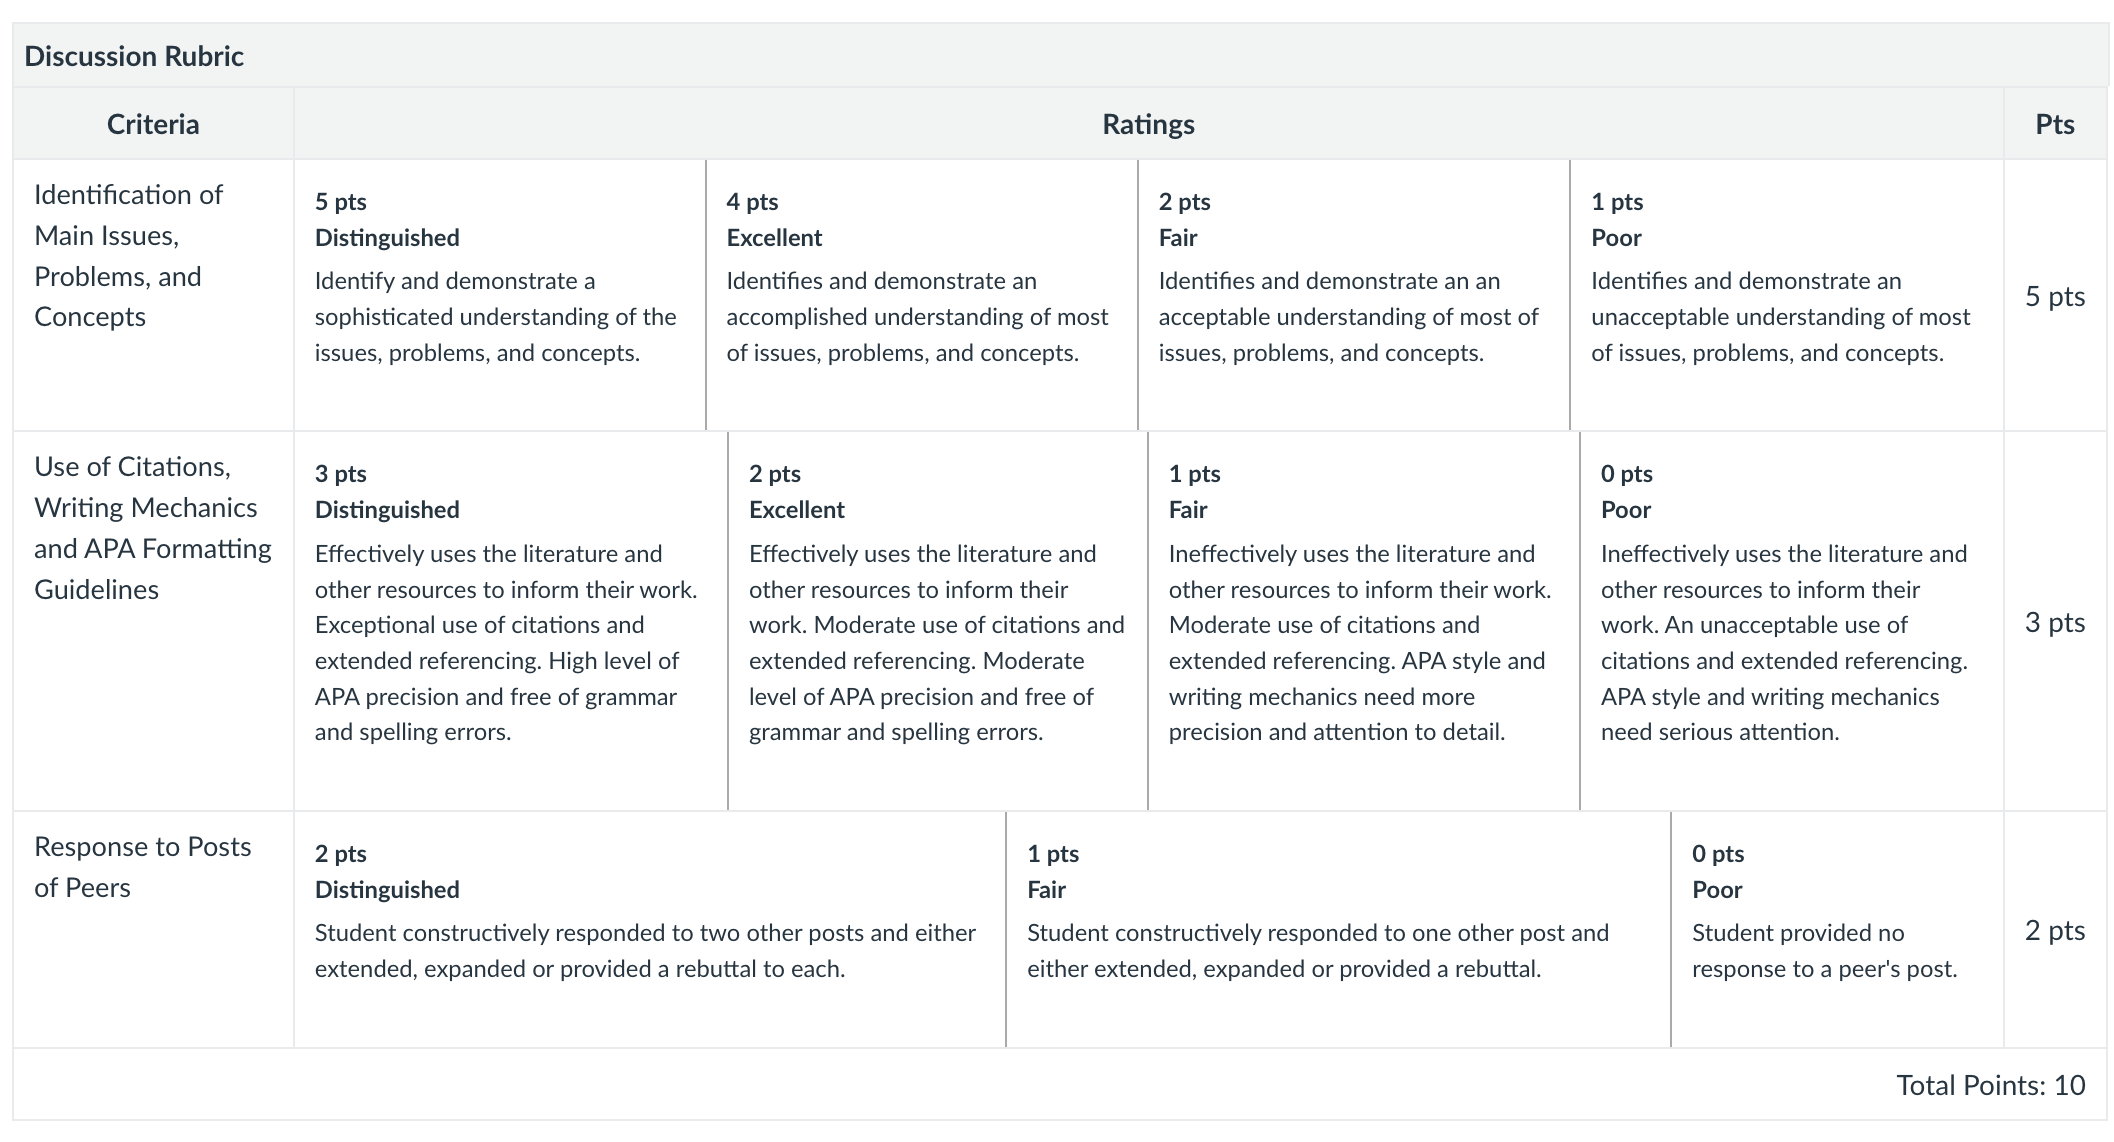Click the Criteria column header
Viewport: 2114px width, 1142px height.
pyautogui.click(x=153, y=124)
